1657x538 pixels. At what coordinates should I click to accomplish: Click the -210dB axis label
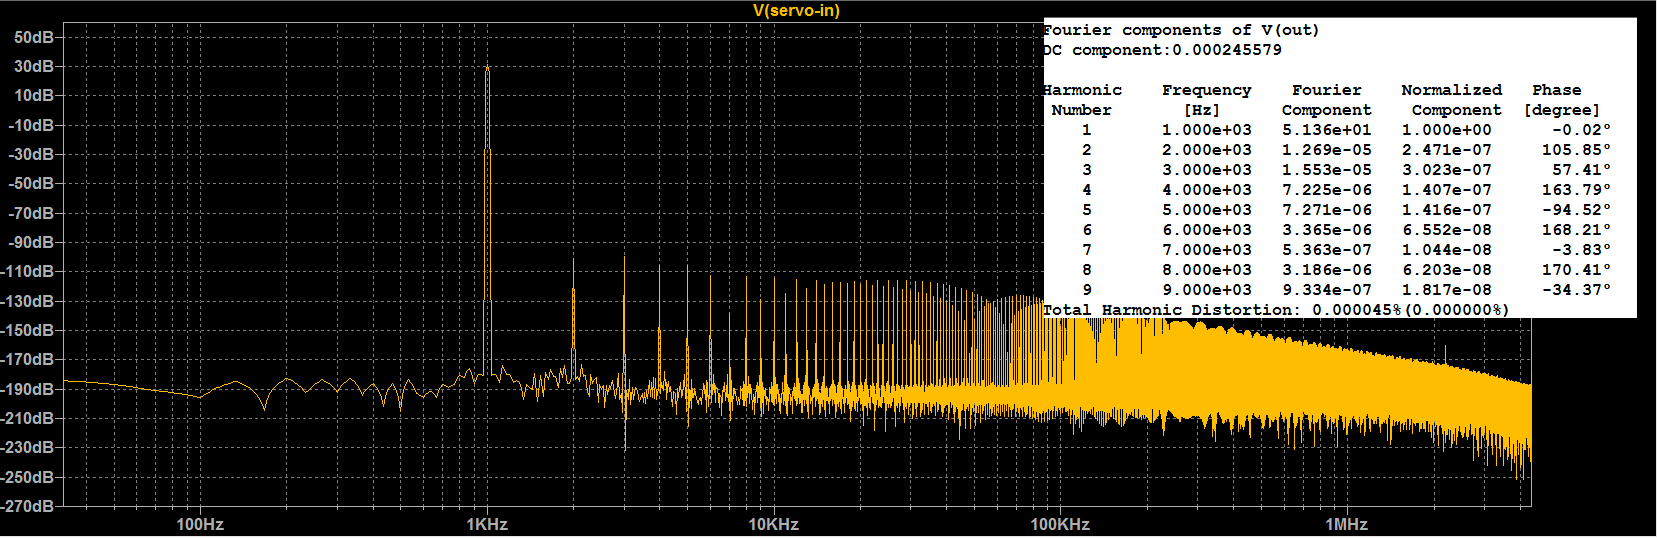(x=28, y=418)
